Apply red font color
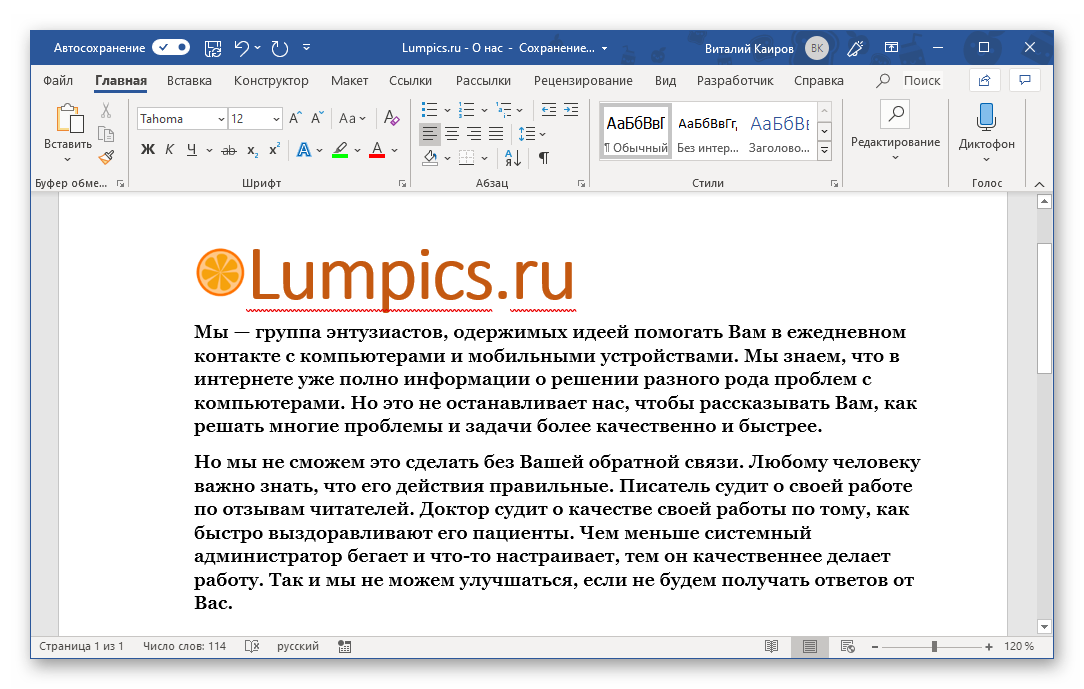1084x689 pixels. coord(377,150)
